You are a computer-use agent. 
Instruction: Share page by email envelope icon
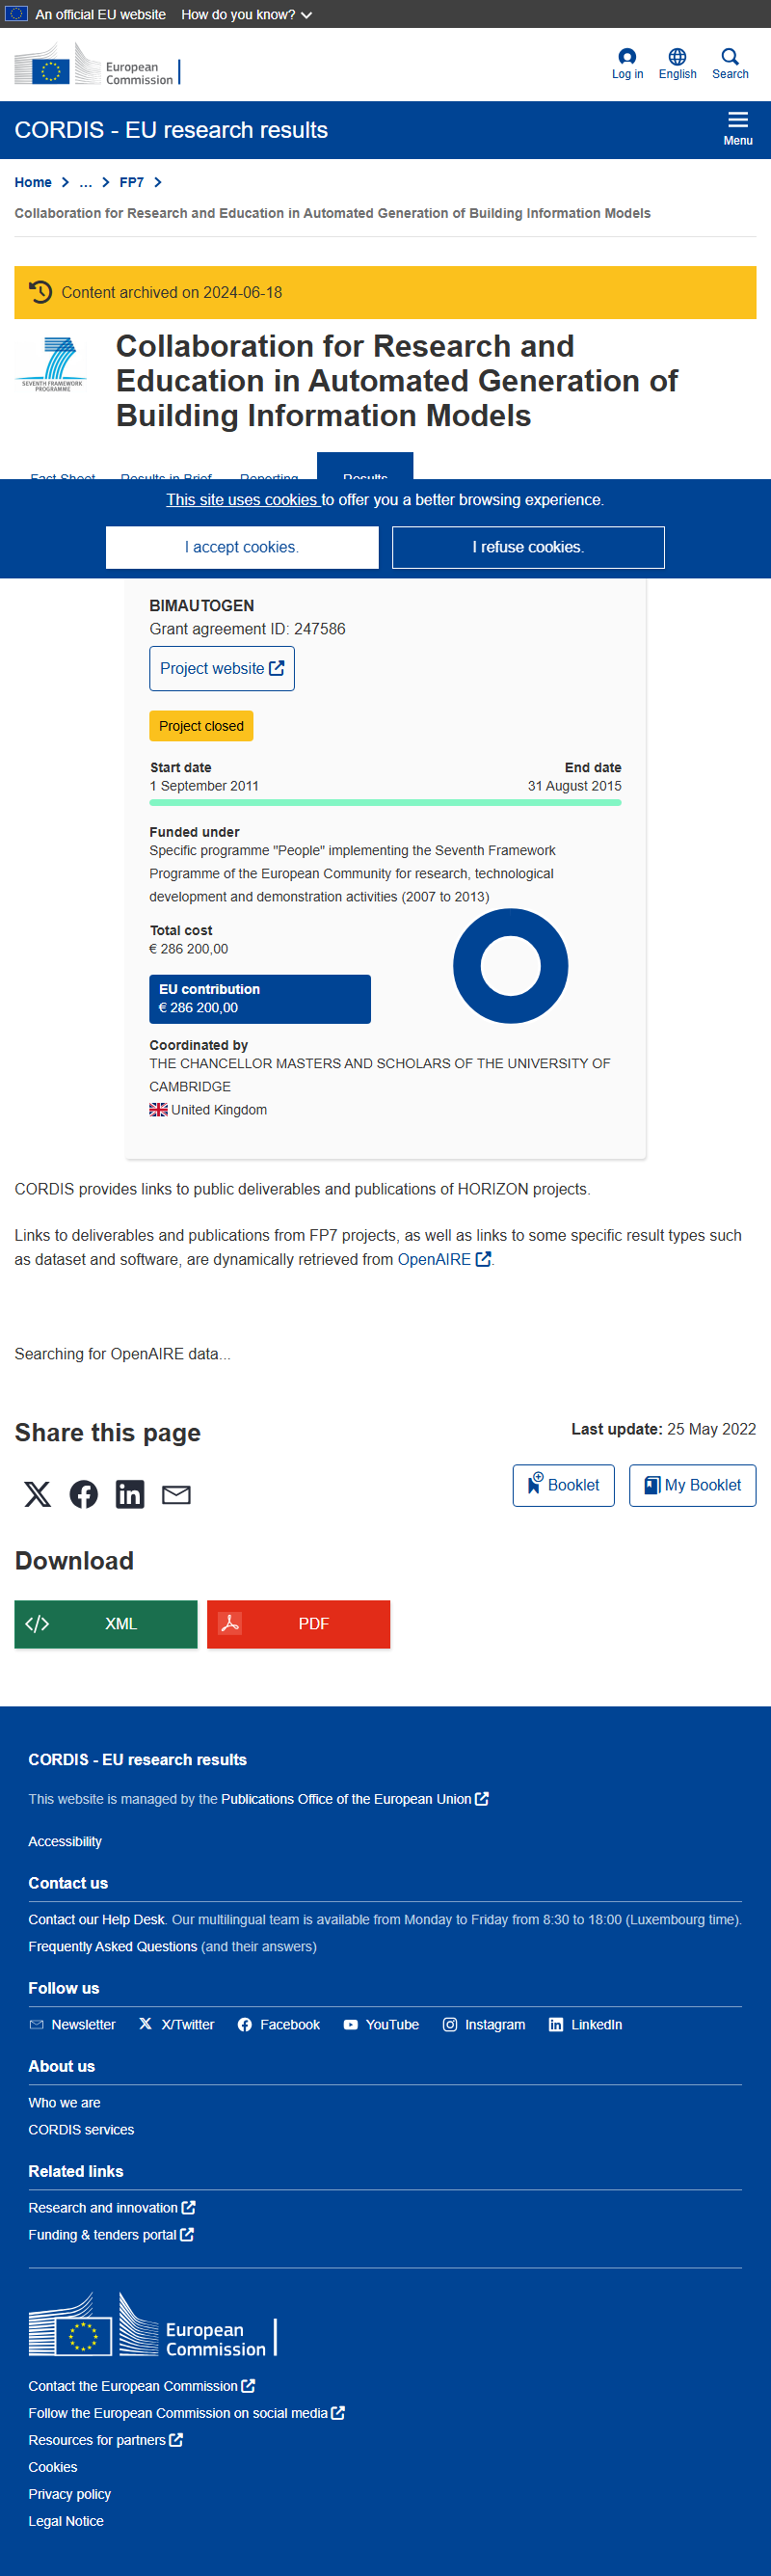tap(176, 1494)
